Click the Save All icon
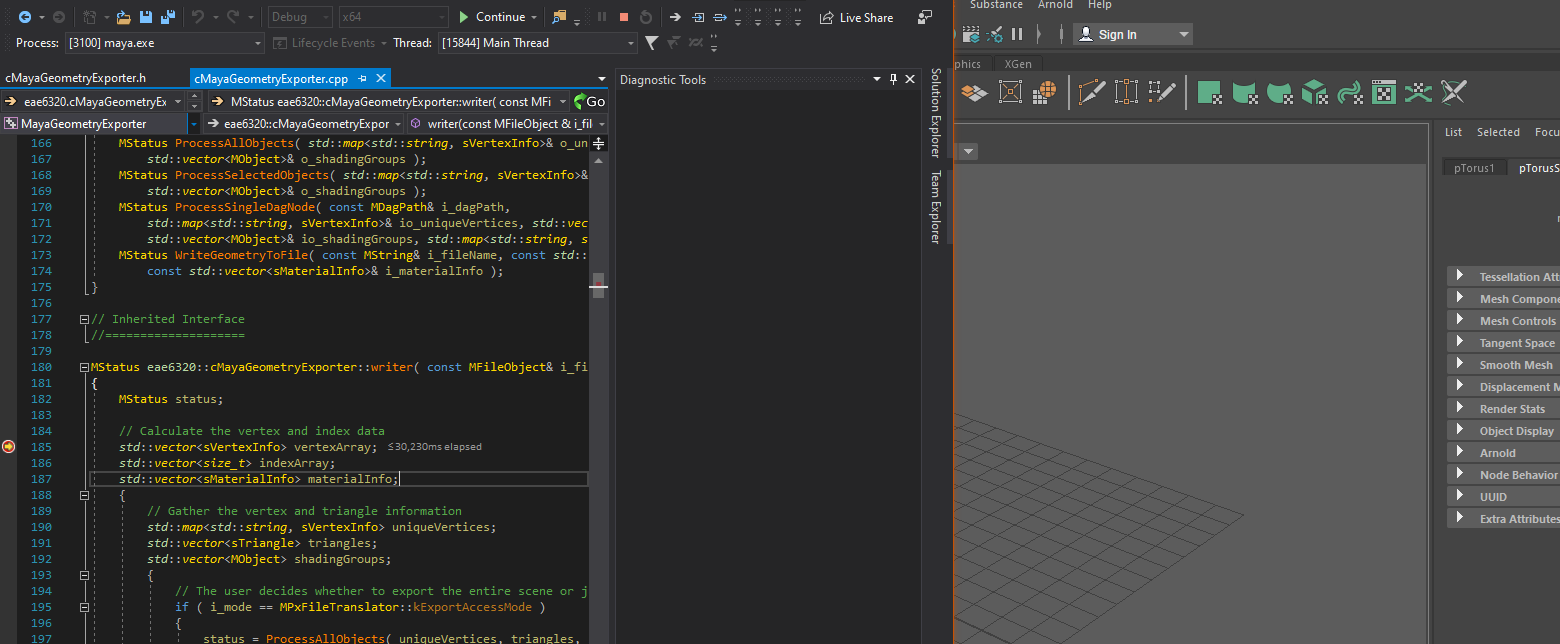 point(168,17)
